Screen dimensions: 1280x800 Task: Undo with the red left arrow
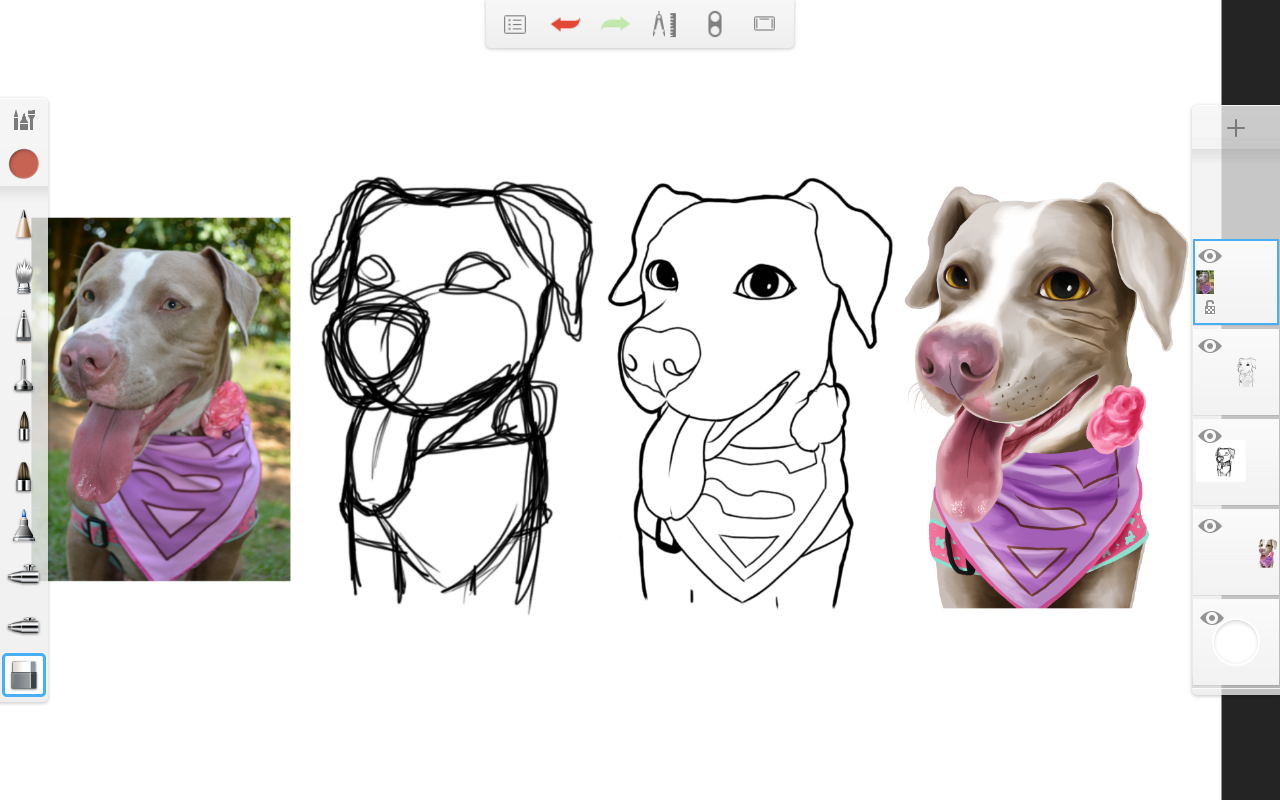pyautogui.click(x=565, y=24)
